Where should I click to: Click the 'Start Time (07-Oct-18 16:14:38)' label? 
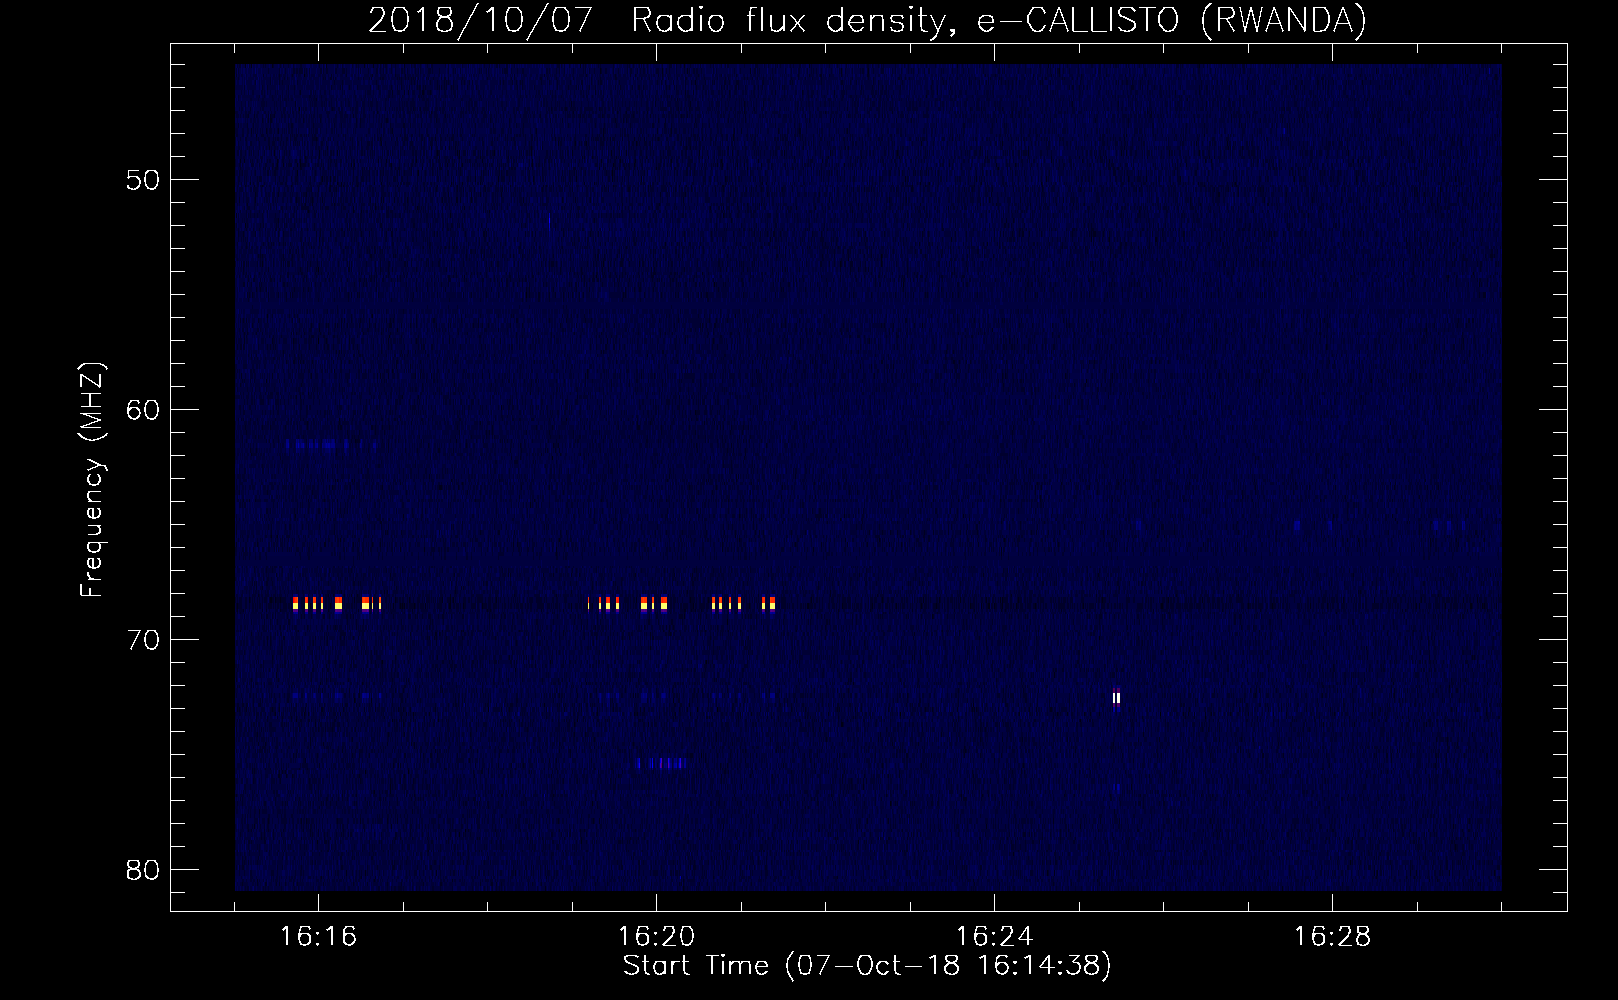(x=867, y=966)
